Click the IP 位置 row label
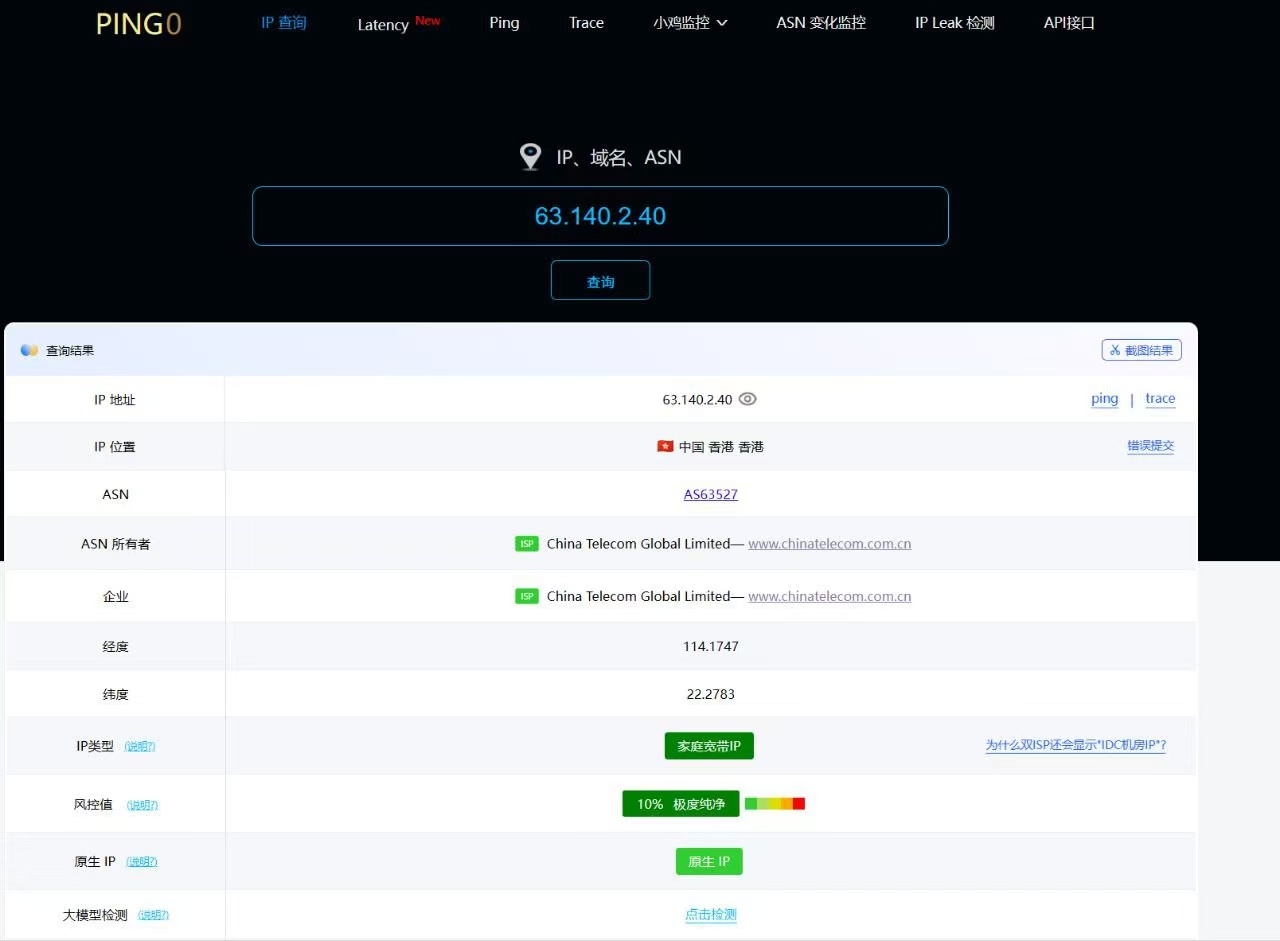1280x941 pixels. 115,447
